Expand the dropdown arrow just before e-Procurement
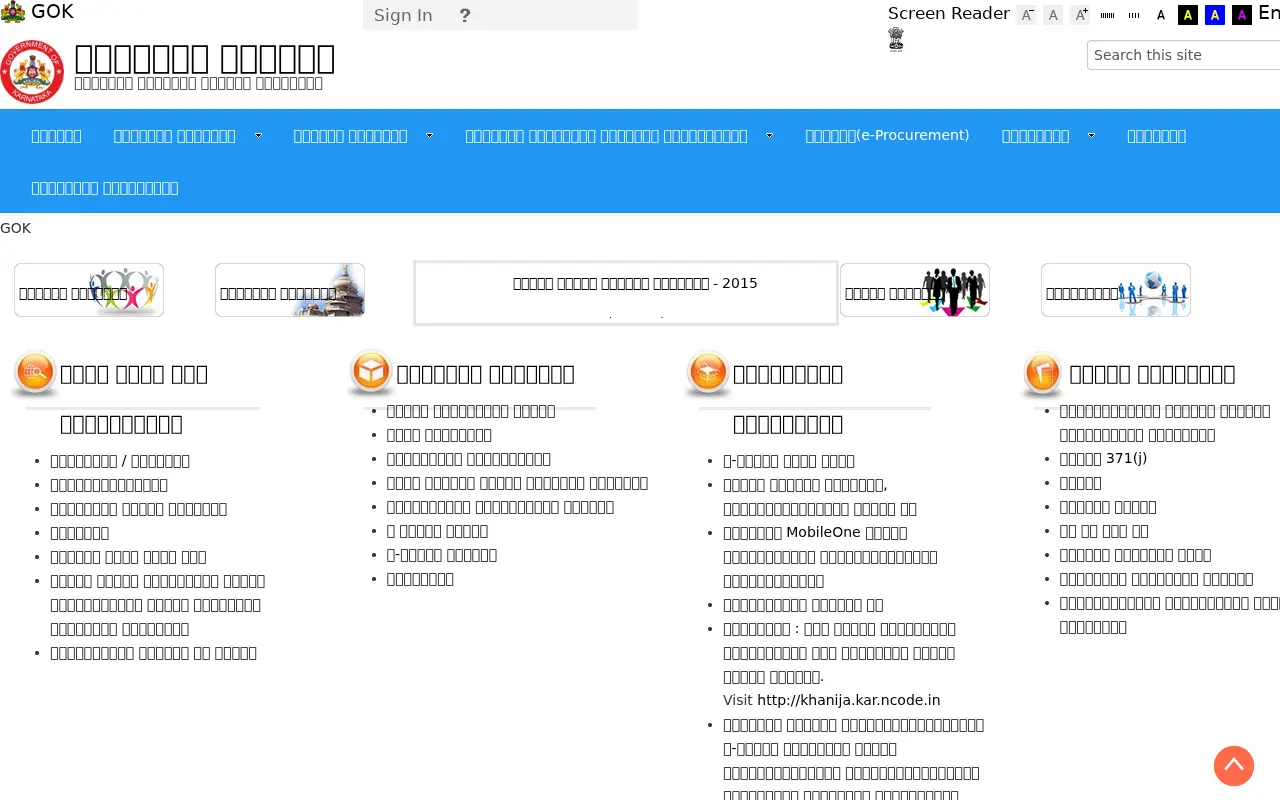This screenshot has width=1280, height=800. (770, 136)
